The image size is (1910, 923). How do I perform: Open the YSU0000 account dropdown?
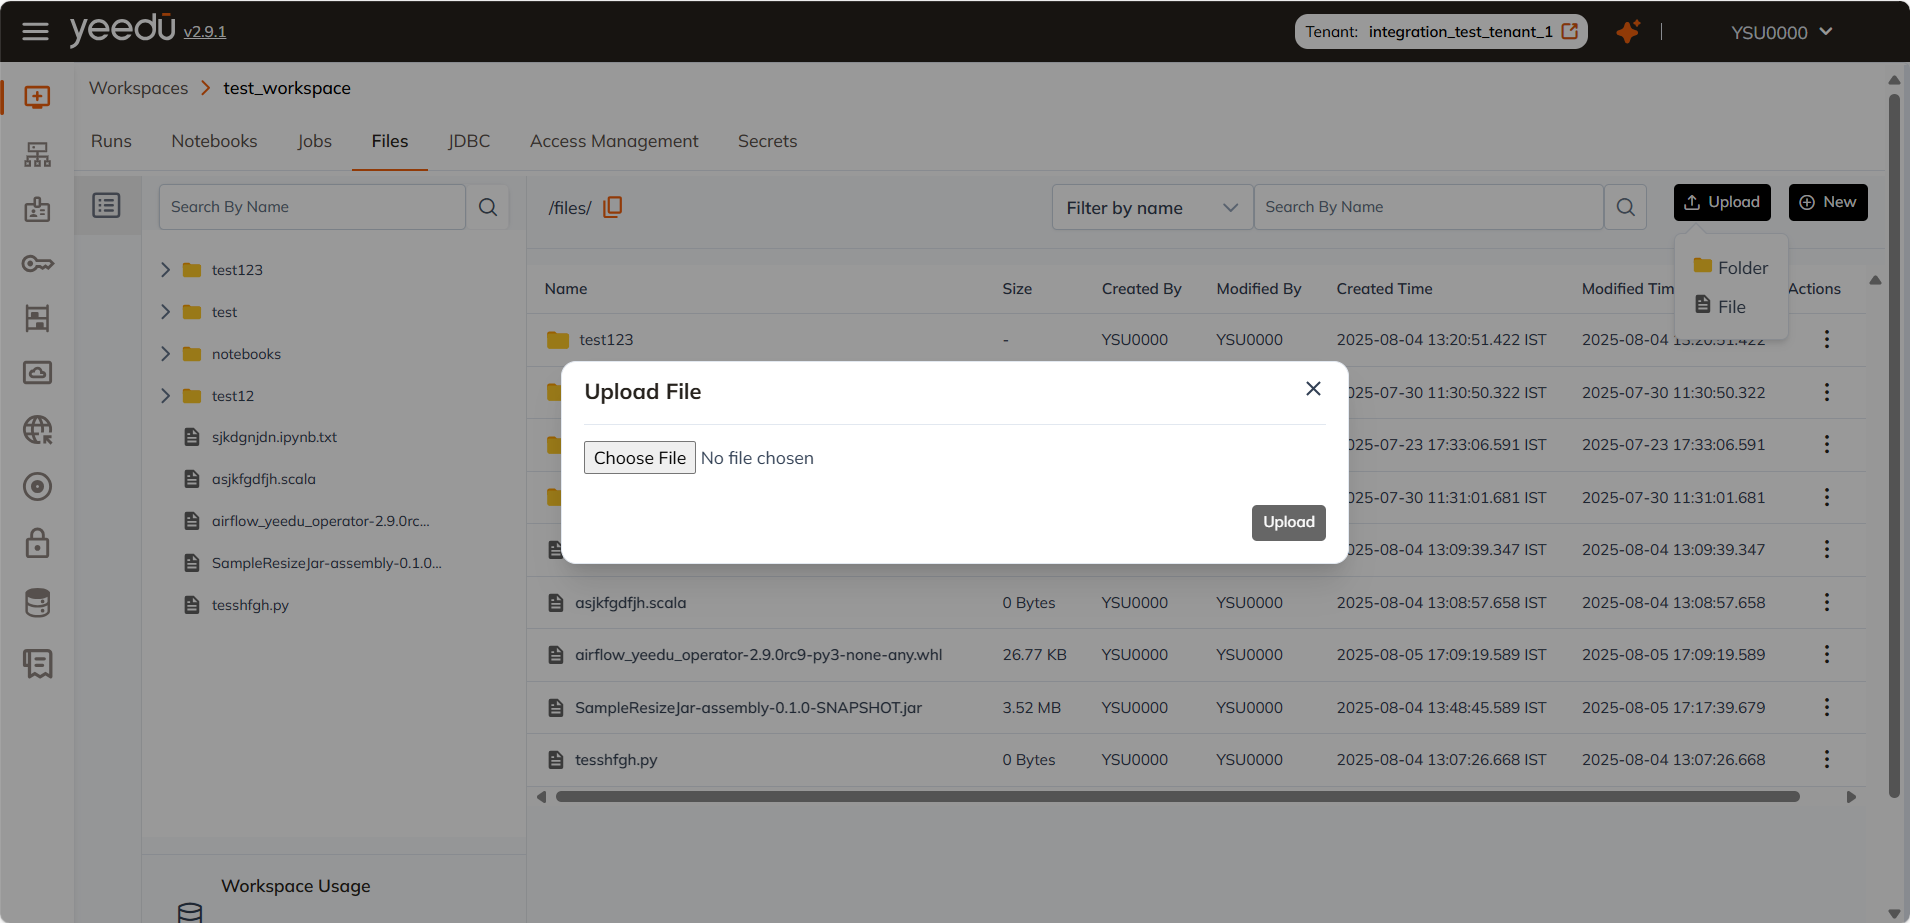click(1781, 31)
